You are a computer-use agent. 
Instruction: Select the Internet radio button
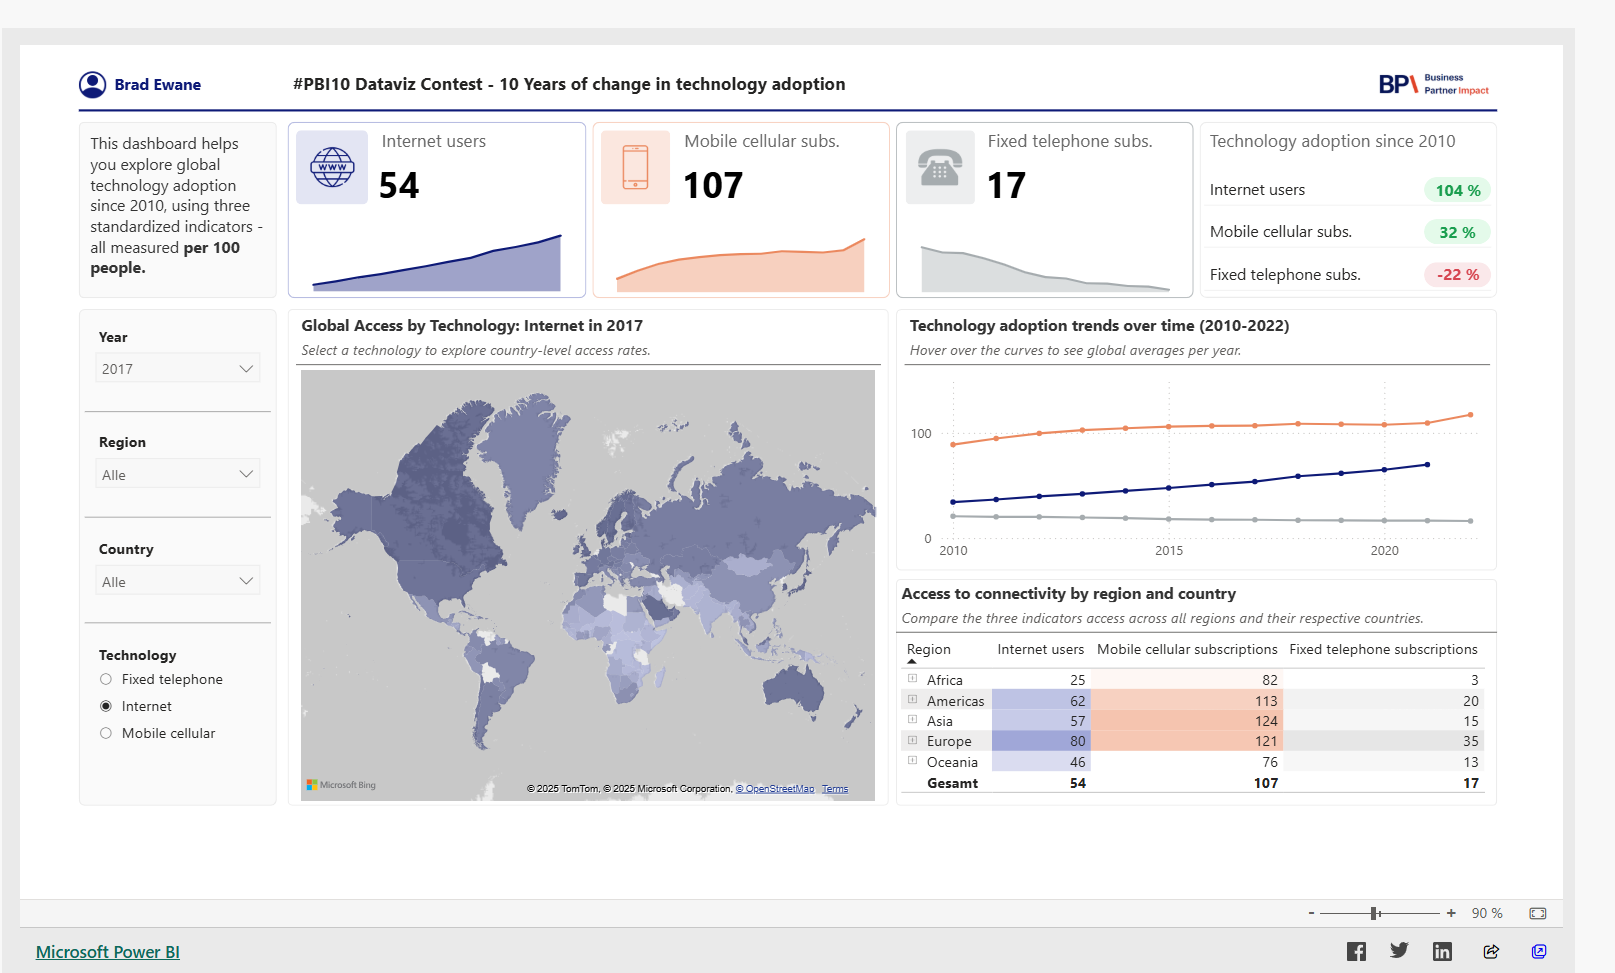click(x=106, y=706)
